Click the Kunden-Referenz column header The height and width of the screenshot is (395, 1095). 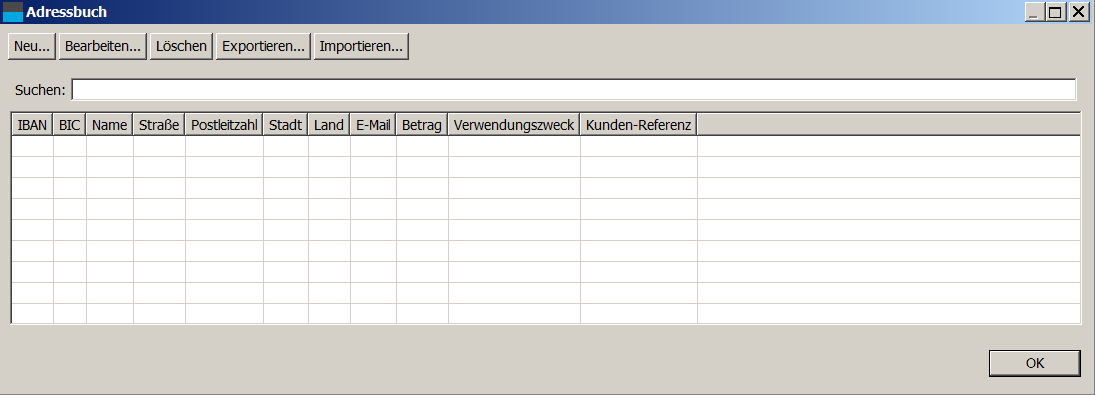pyautogui.click(x=638, y=125)
